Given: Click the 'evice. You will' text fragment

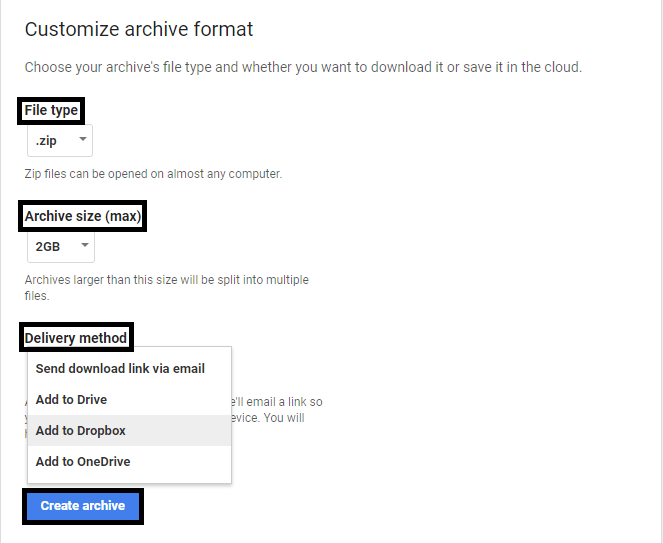Looking at the screenshot, I should point(268,418).
